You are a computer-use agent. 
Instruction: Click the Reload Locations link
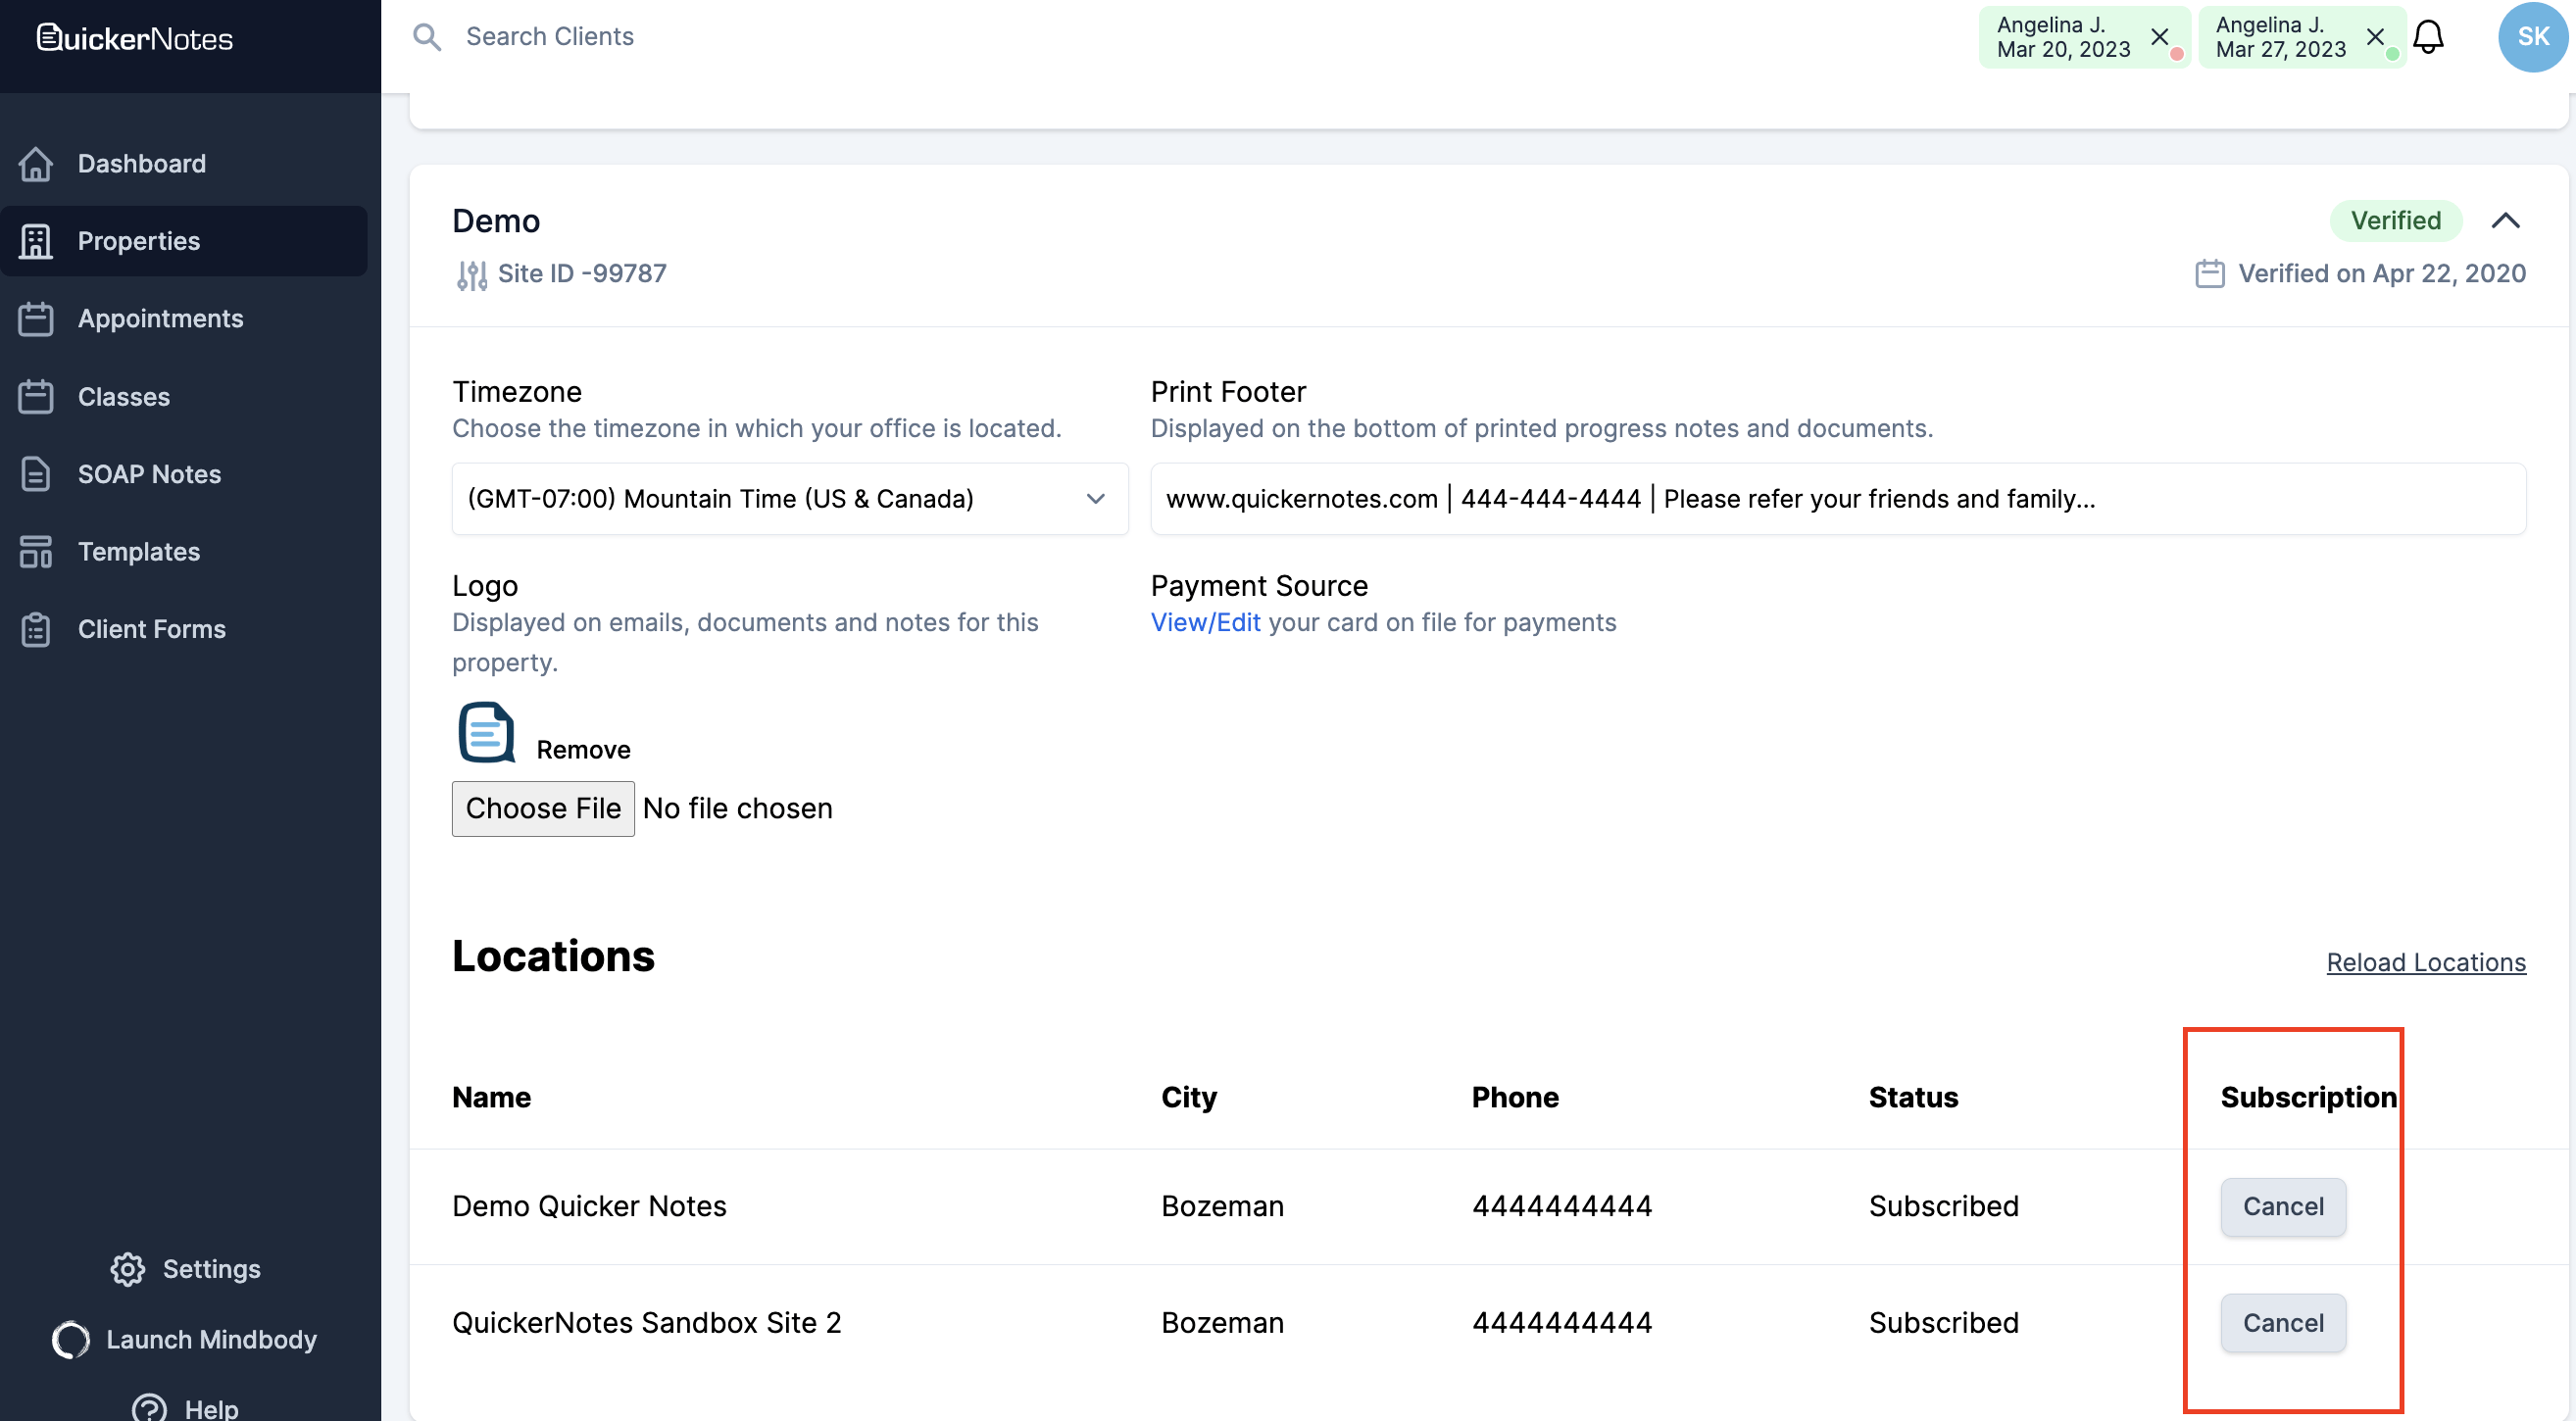coord(2425,962)
